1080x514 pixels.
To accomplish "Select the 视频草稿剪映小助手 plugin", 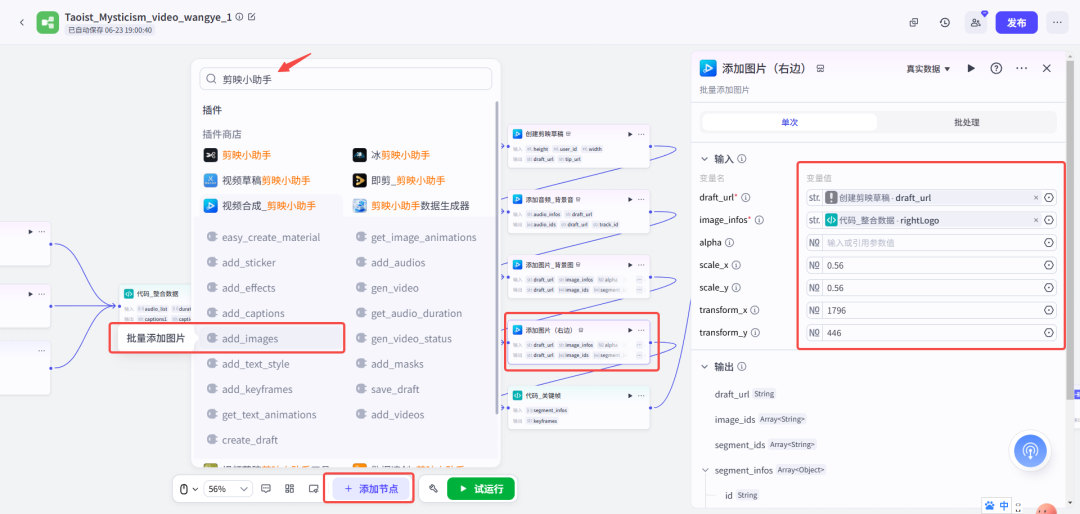I will (x=264, y=181).
